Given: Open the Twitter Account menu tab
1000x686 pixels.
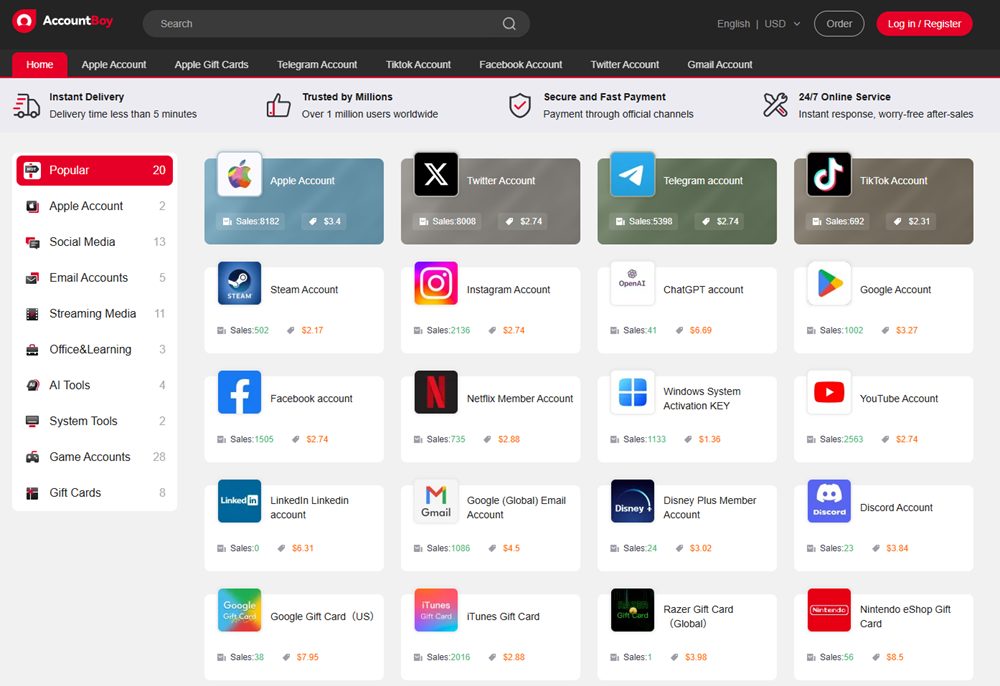Looking at the screenshot, I should click(x=624, y=64).
